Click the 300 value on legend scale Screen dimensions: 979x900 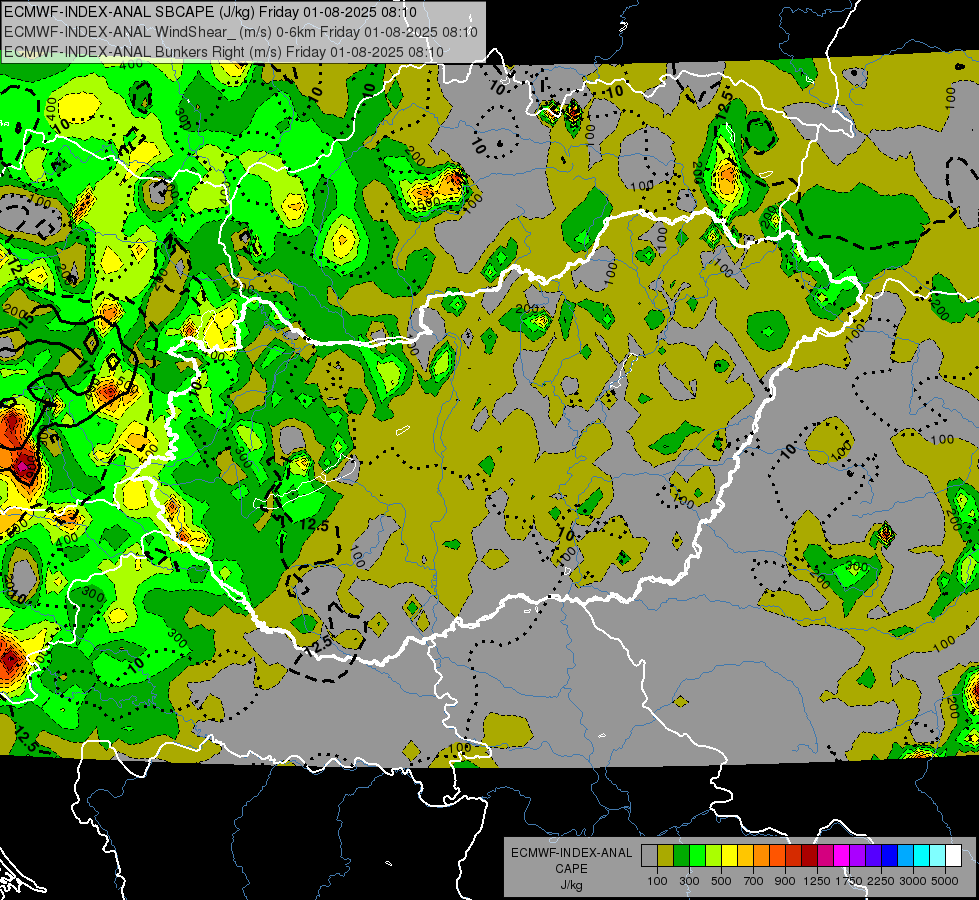(x=689, y=881)
